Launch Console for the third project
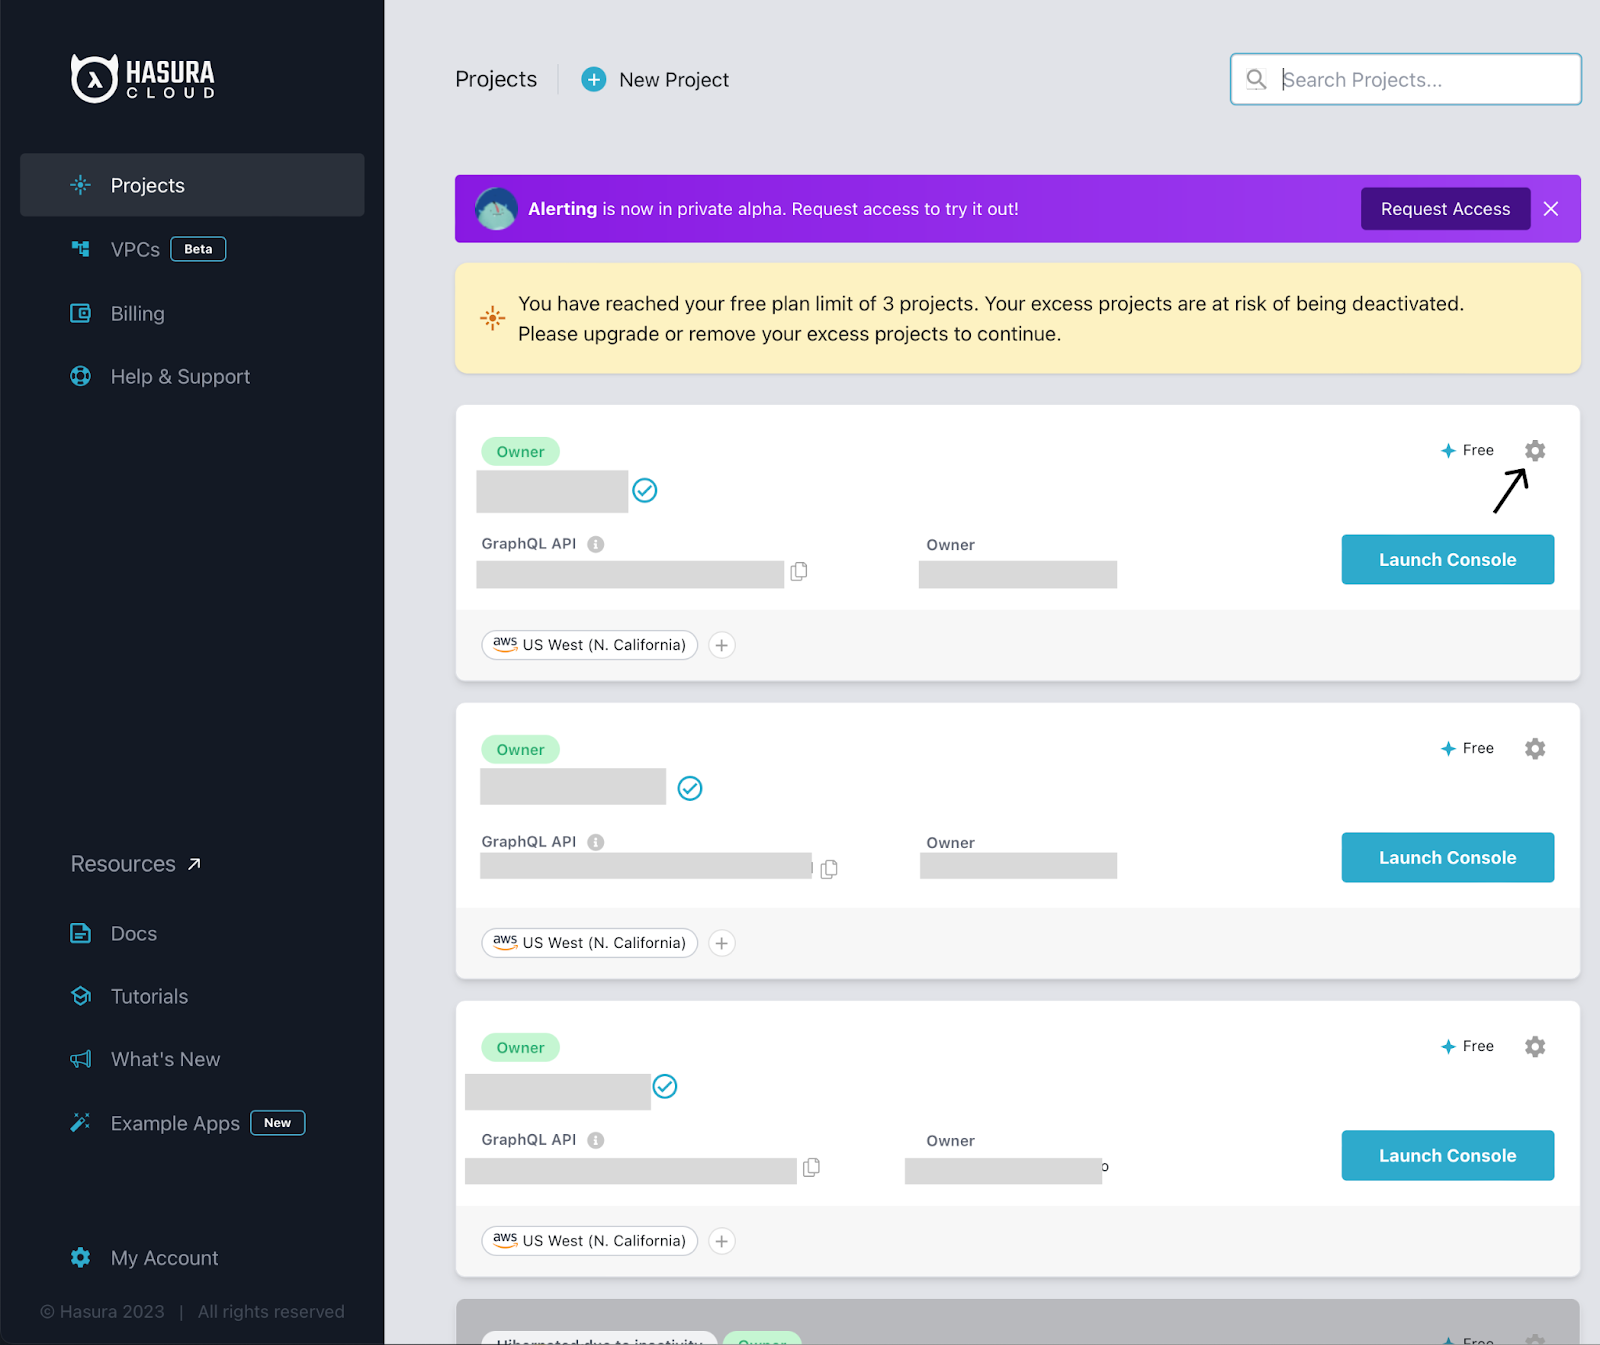Screen dimensions: 1600x1345 tap(1447, 1156)
